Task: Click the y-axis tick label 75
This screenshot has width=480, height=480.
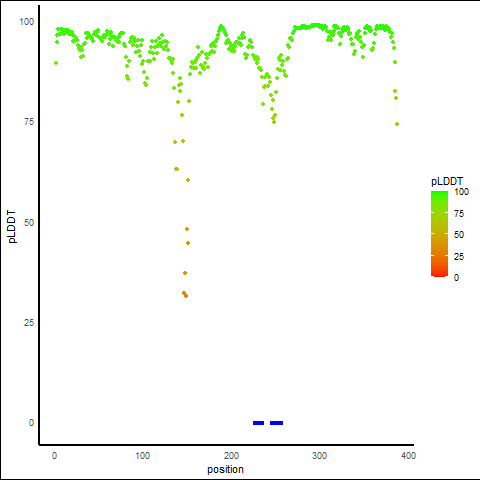Action: (x=29, y=122)
